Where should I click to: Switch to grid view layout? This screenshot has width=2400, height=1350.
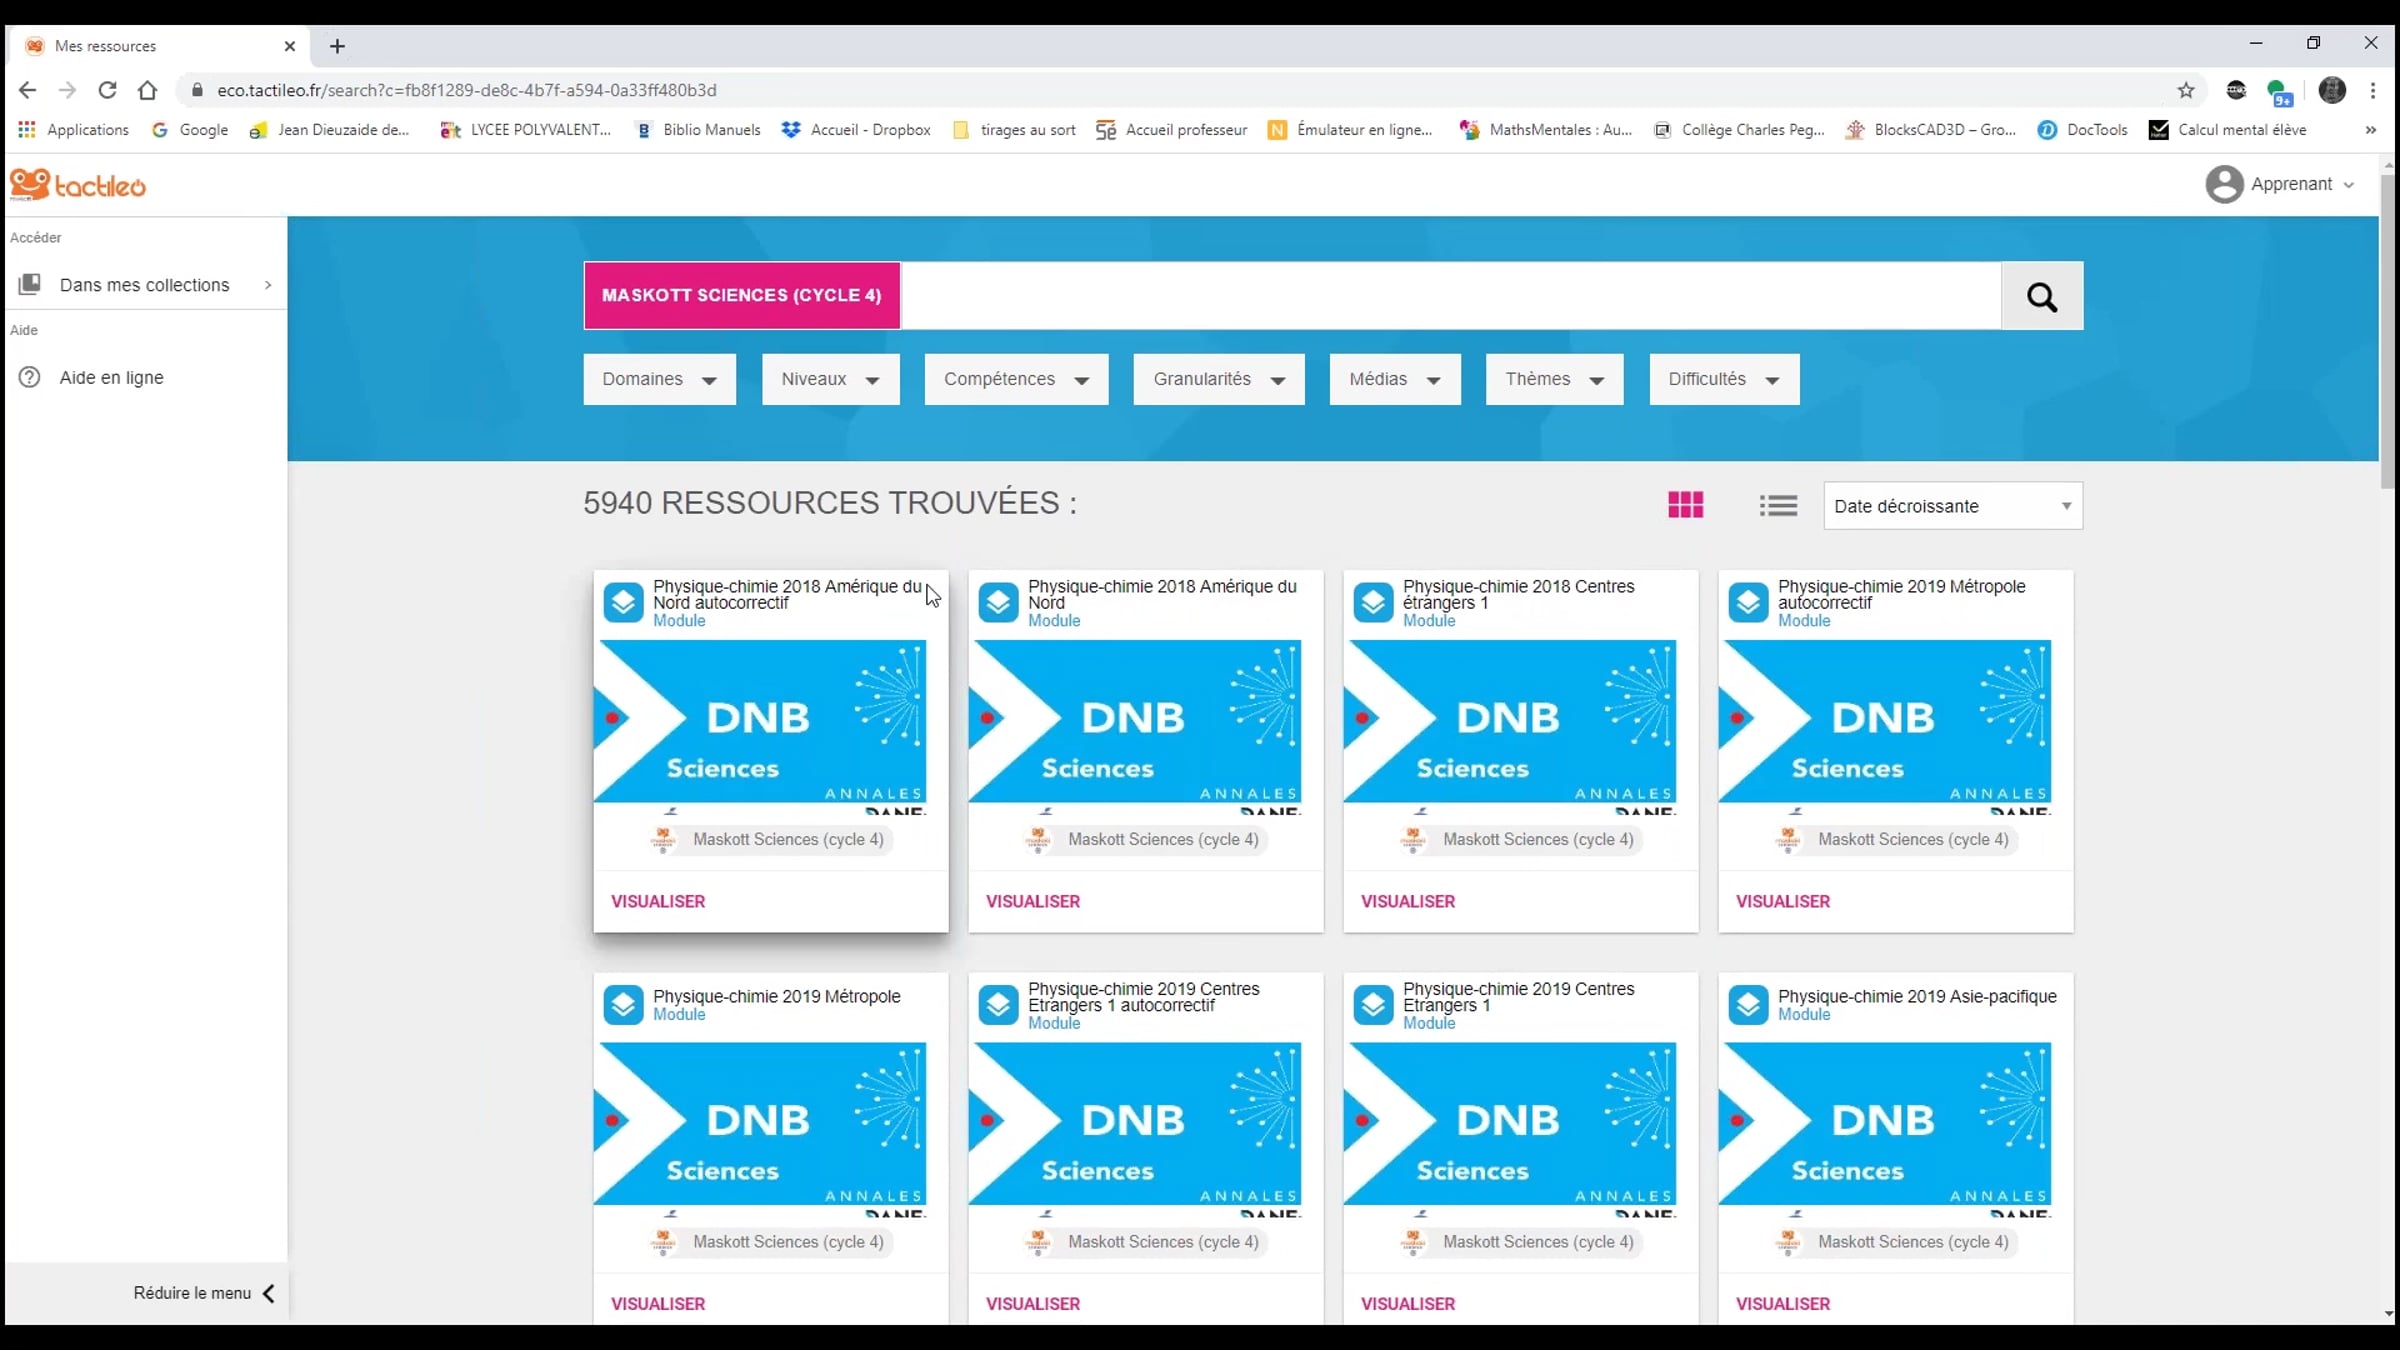point(1686,505)
